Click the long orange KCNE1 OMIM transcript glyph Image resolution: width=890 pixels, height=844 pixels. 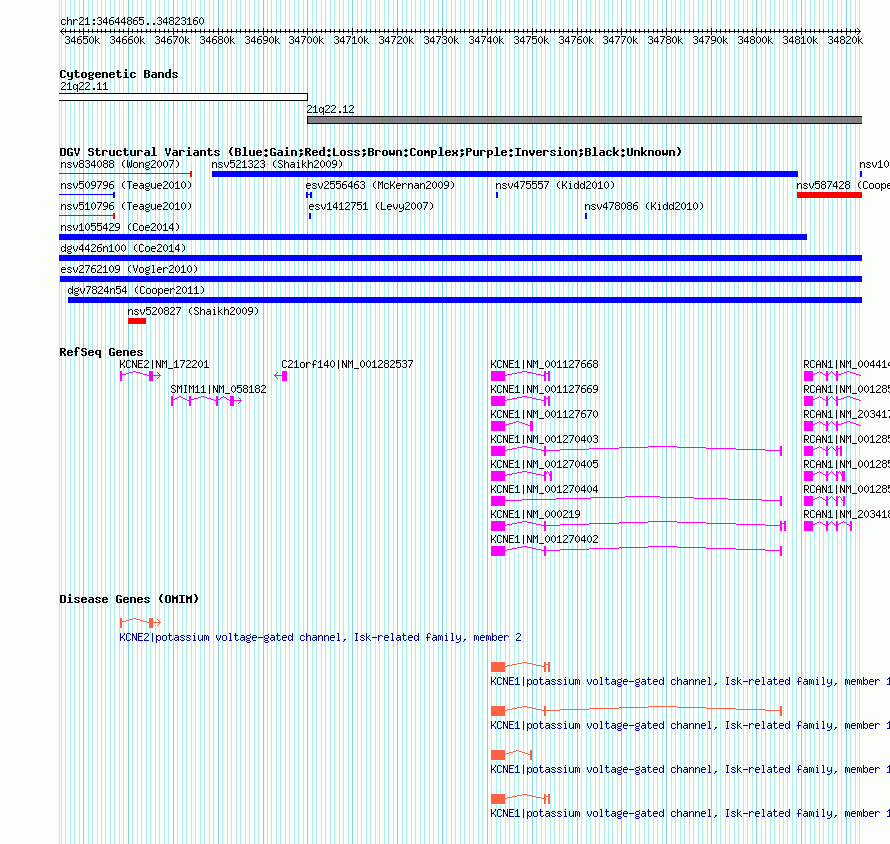[636, 711]
